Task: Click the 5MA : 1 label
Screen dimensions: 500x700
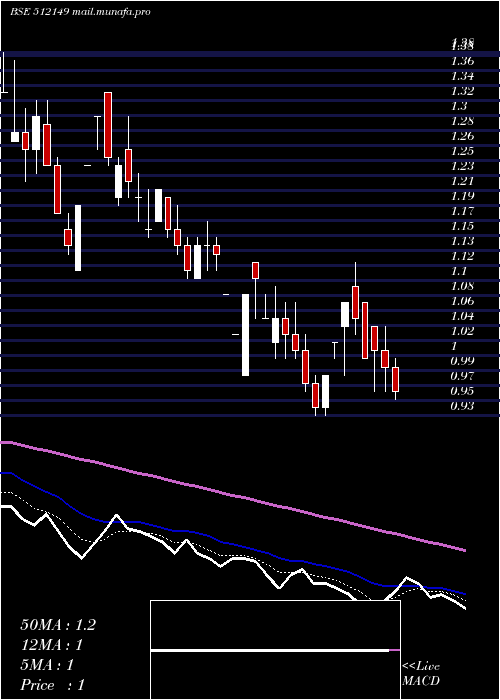Action: click(x=47, y=665)
